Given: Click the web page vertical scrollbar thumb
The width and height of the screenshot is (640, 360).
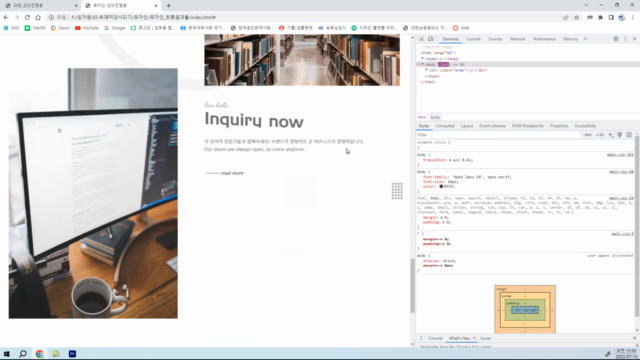Looking at the screenshot, I should click(x=412, y=286).
